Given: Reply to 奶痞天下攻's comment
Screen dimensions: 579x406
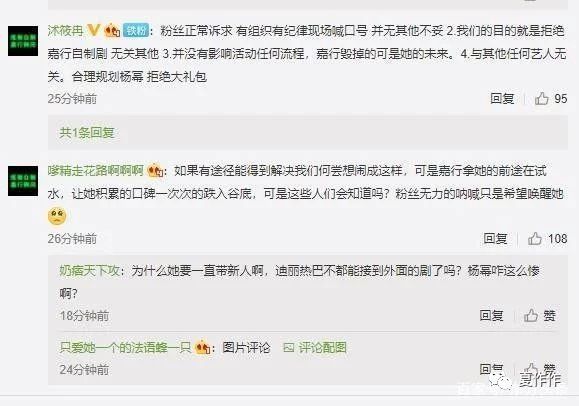Looking at the screenshot, I should (x=491, y=316).
